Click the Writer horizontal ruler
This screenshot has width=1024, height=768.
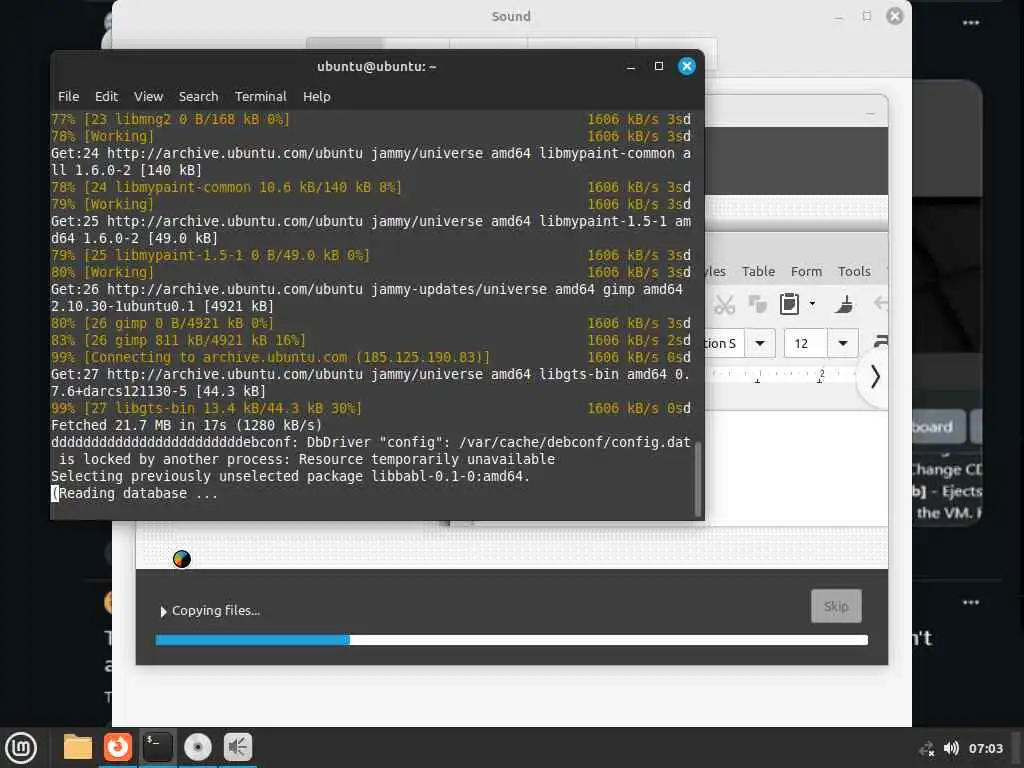pos(780,375)
